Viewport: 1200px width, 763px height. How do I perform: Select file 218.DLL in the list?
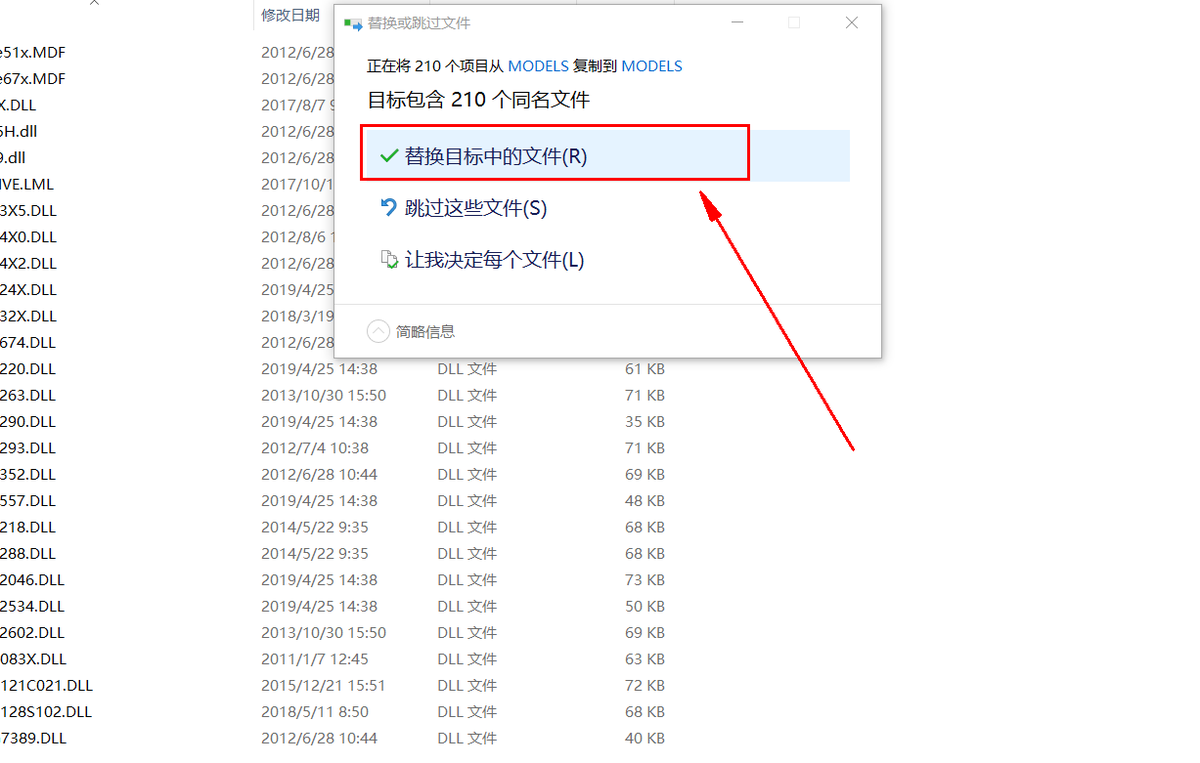click(28, 527)
